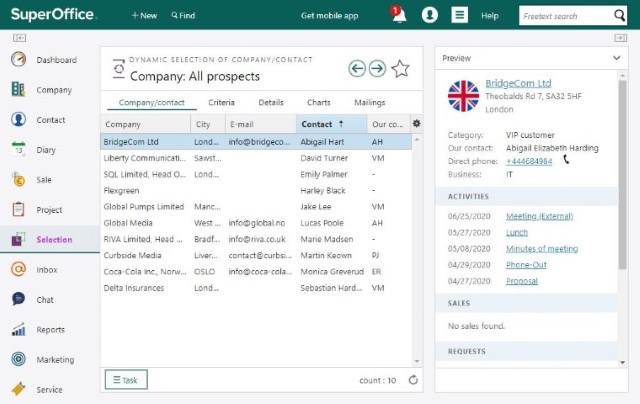The width and height of the screenshot is (640, 404).
Task: Call direct phone handset icon
Action: 566,160
